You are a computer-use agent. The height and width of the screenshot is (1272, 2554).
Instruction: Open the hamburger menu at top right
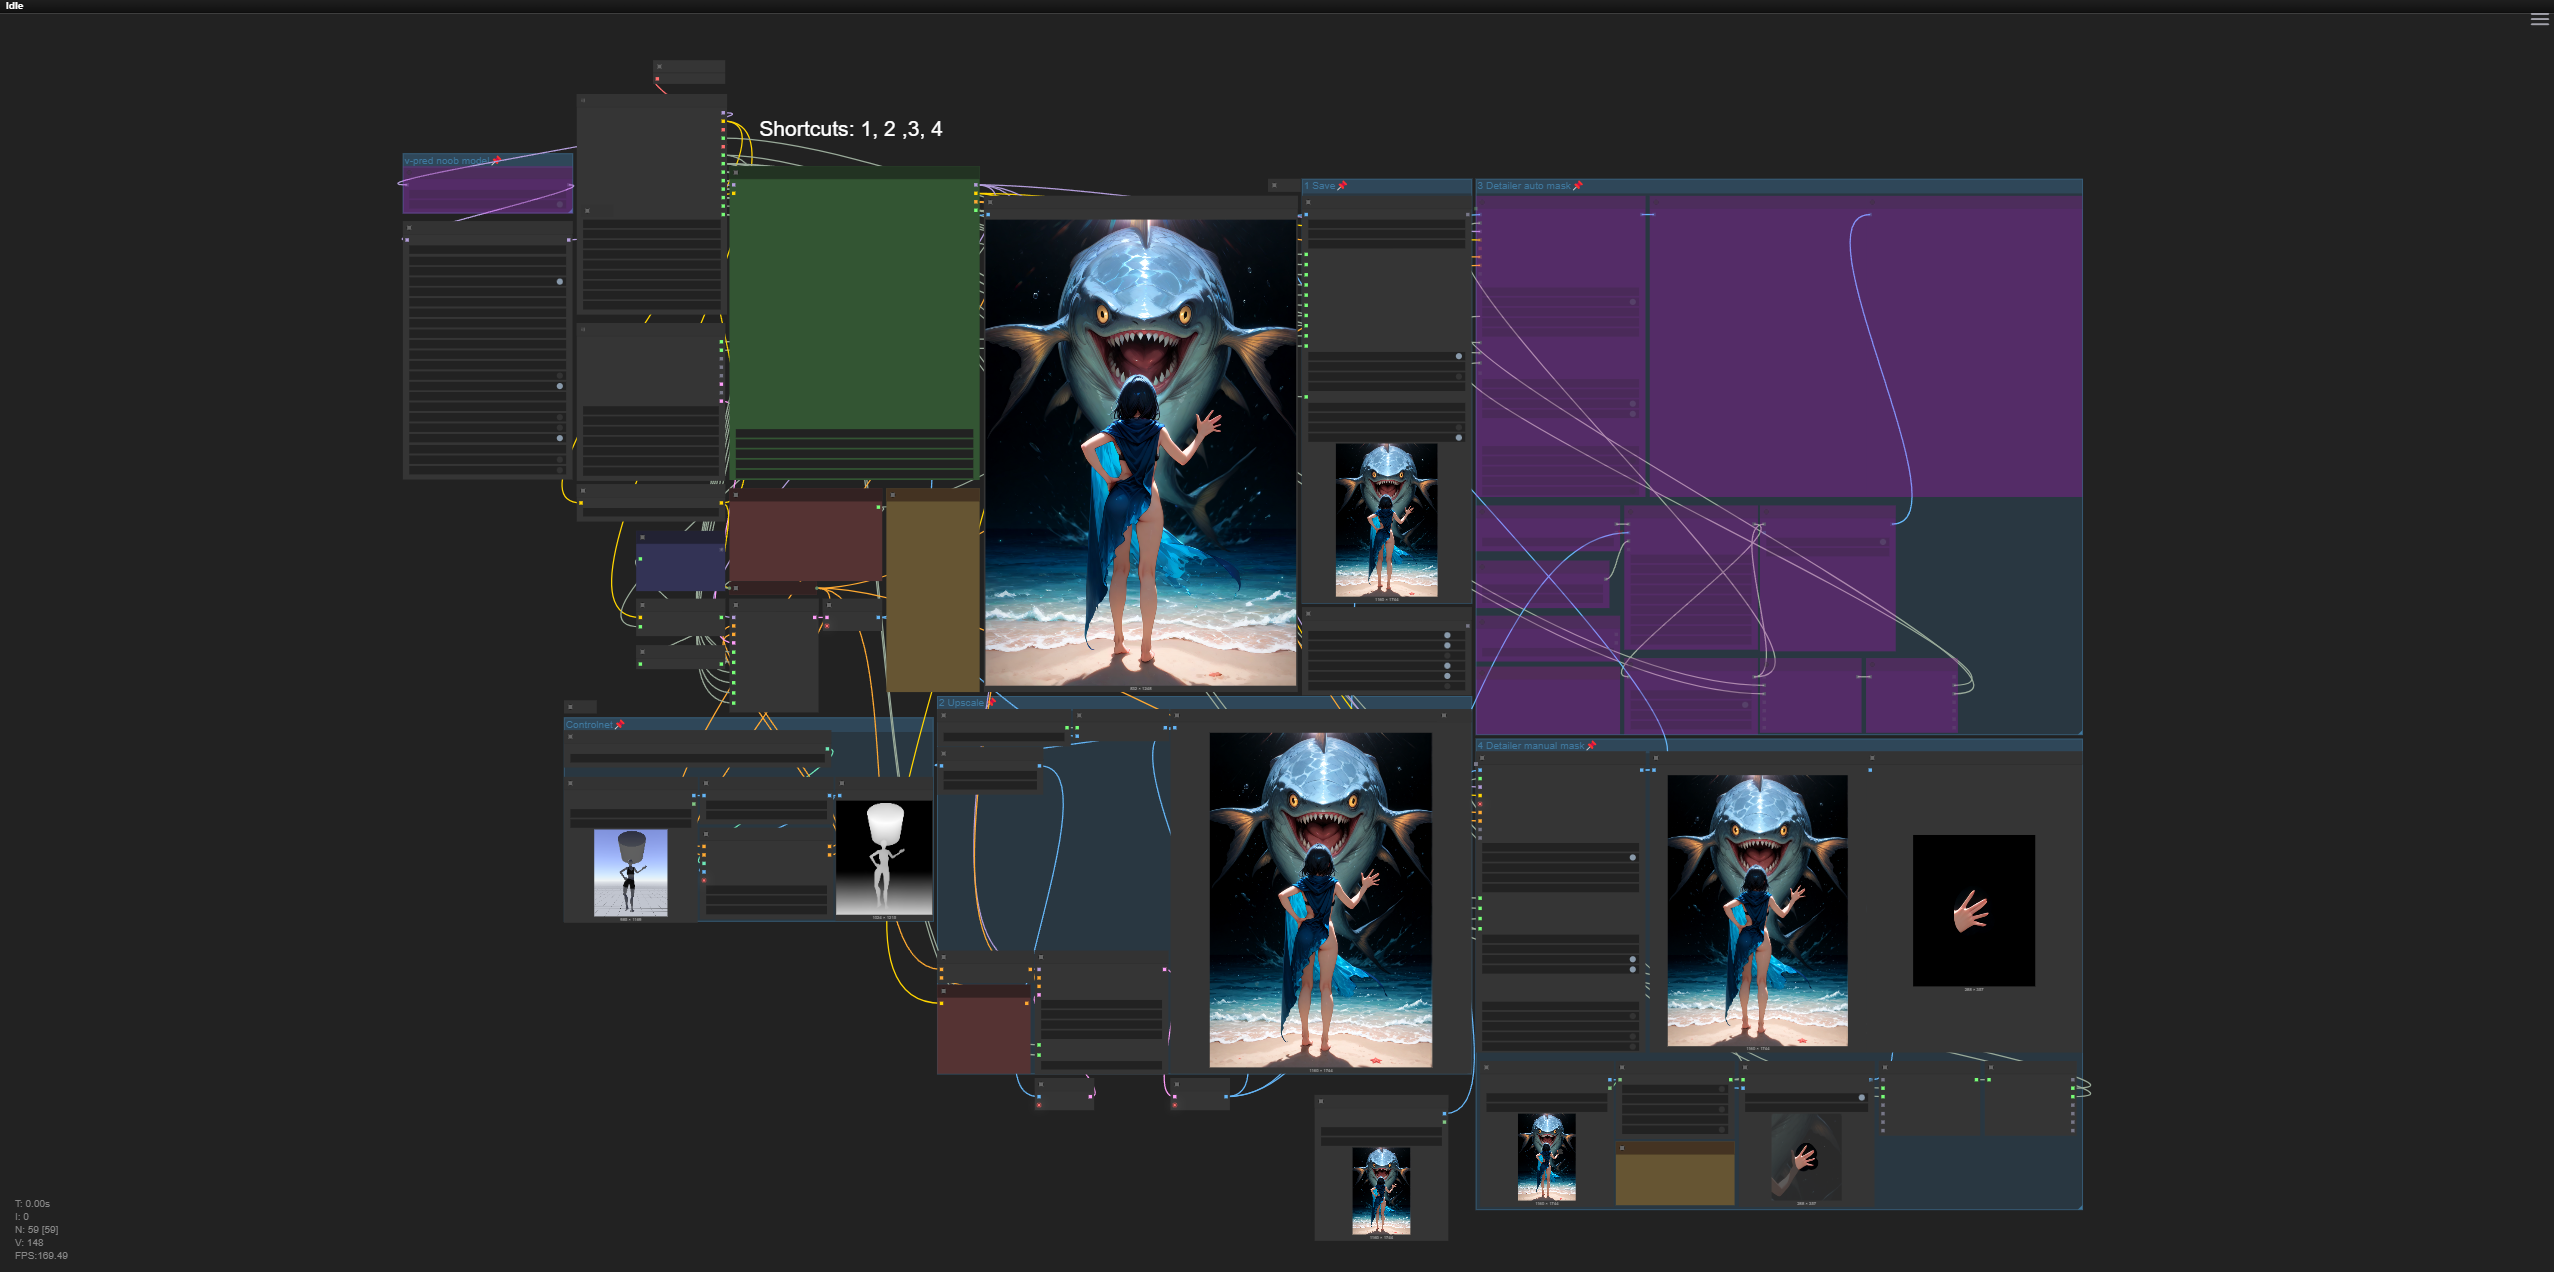2539,20
